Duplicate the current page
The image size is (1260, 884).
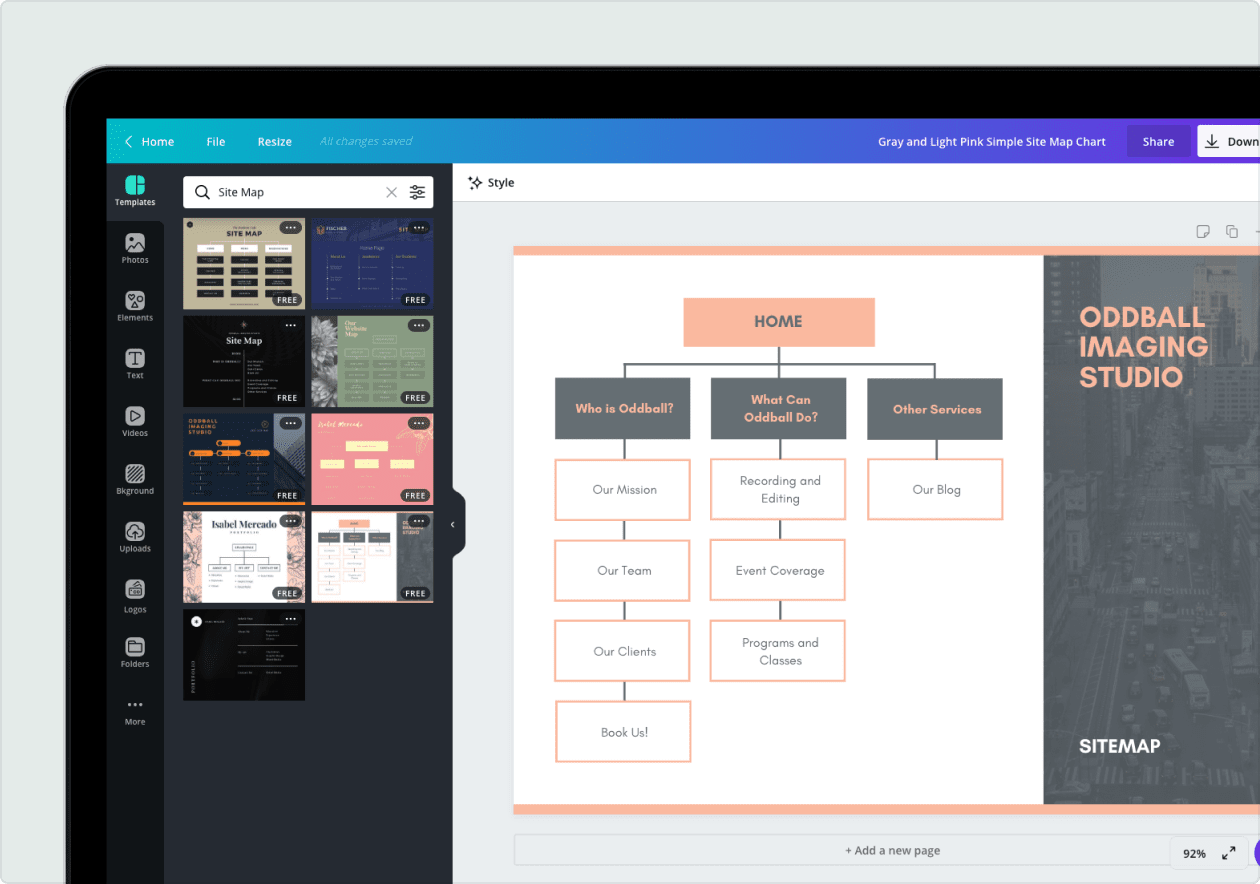click(x=1232, y=231)
